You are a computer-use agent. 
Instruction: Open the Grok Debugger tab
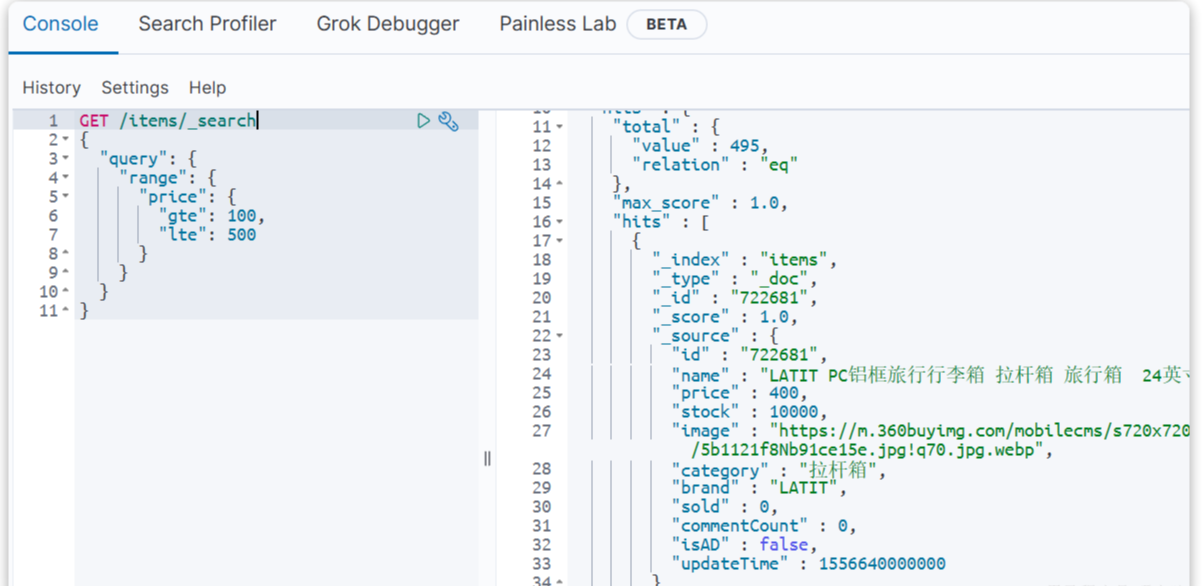click(388, 24)
